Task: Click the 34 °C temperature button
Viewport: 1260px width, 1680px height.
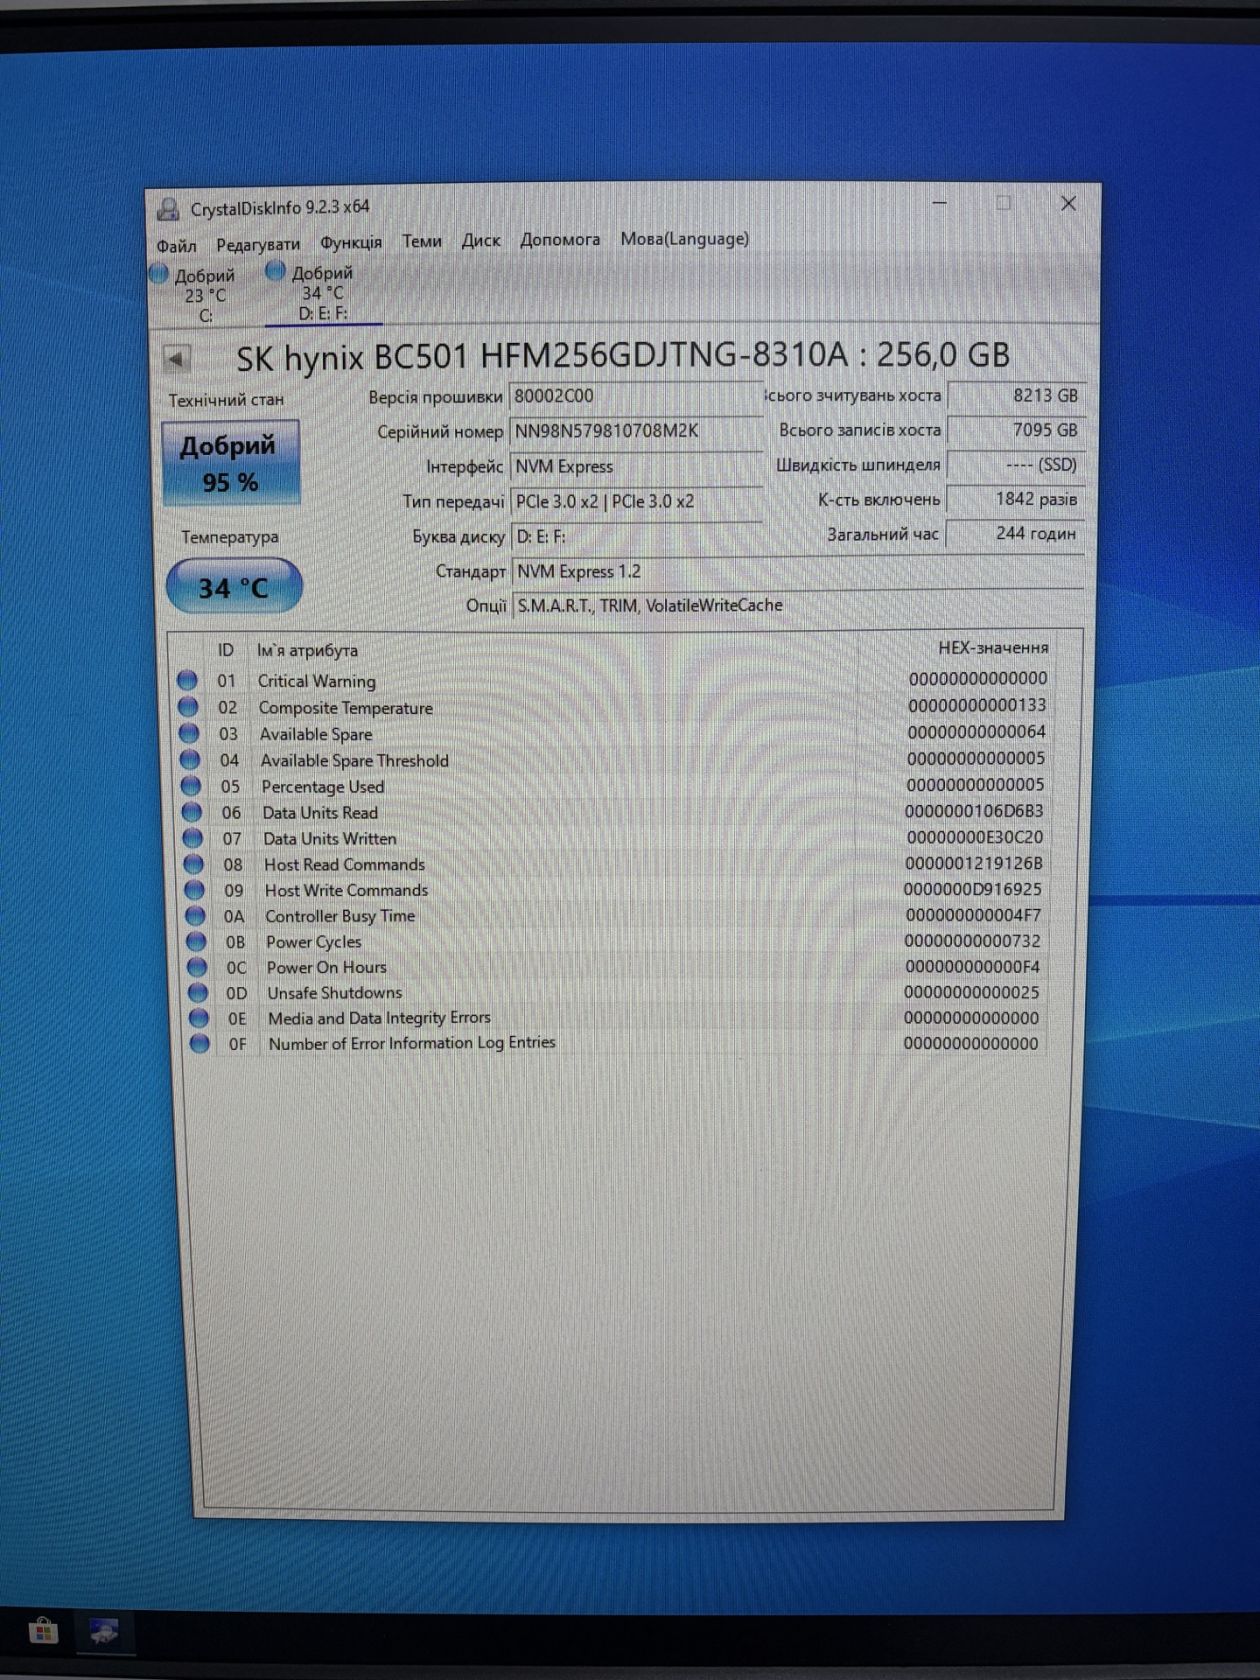Action: (233, 586)
